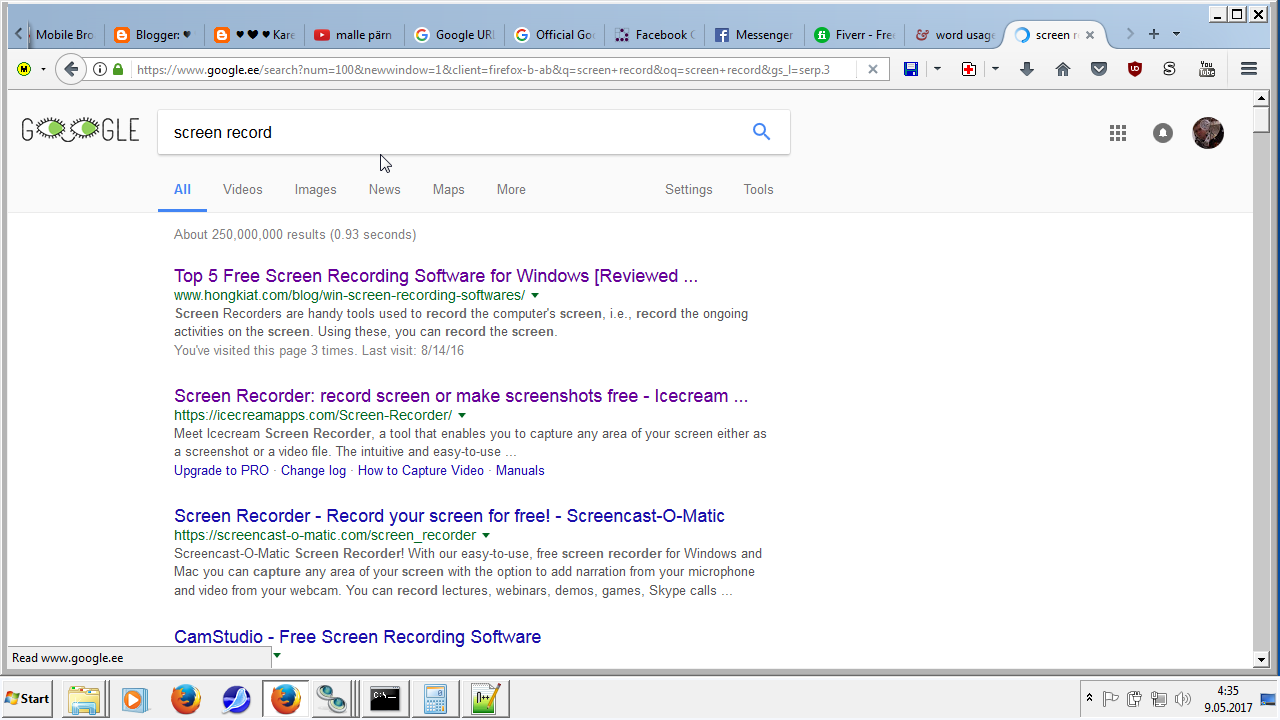Open 'Top 5 Free Screen Recording Software' result

436,276
